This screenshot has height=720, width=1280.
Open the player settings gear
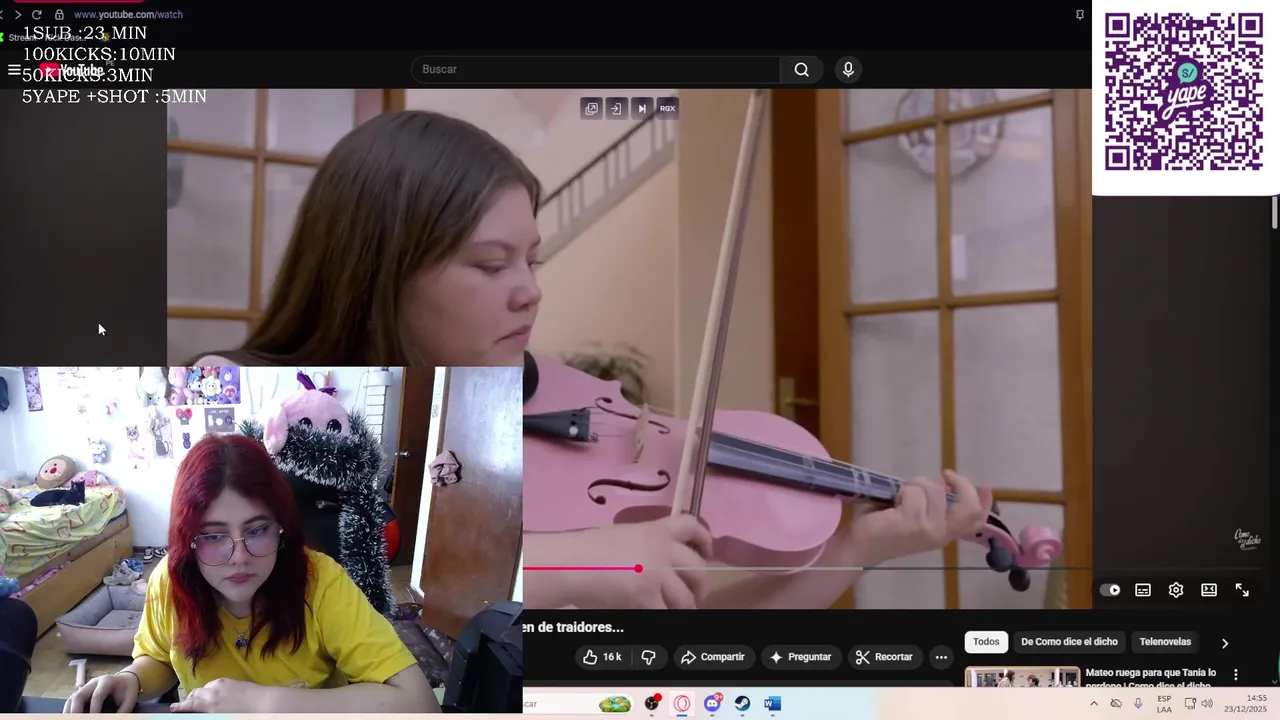tap(1176, 590)
